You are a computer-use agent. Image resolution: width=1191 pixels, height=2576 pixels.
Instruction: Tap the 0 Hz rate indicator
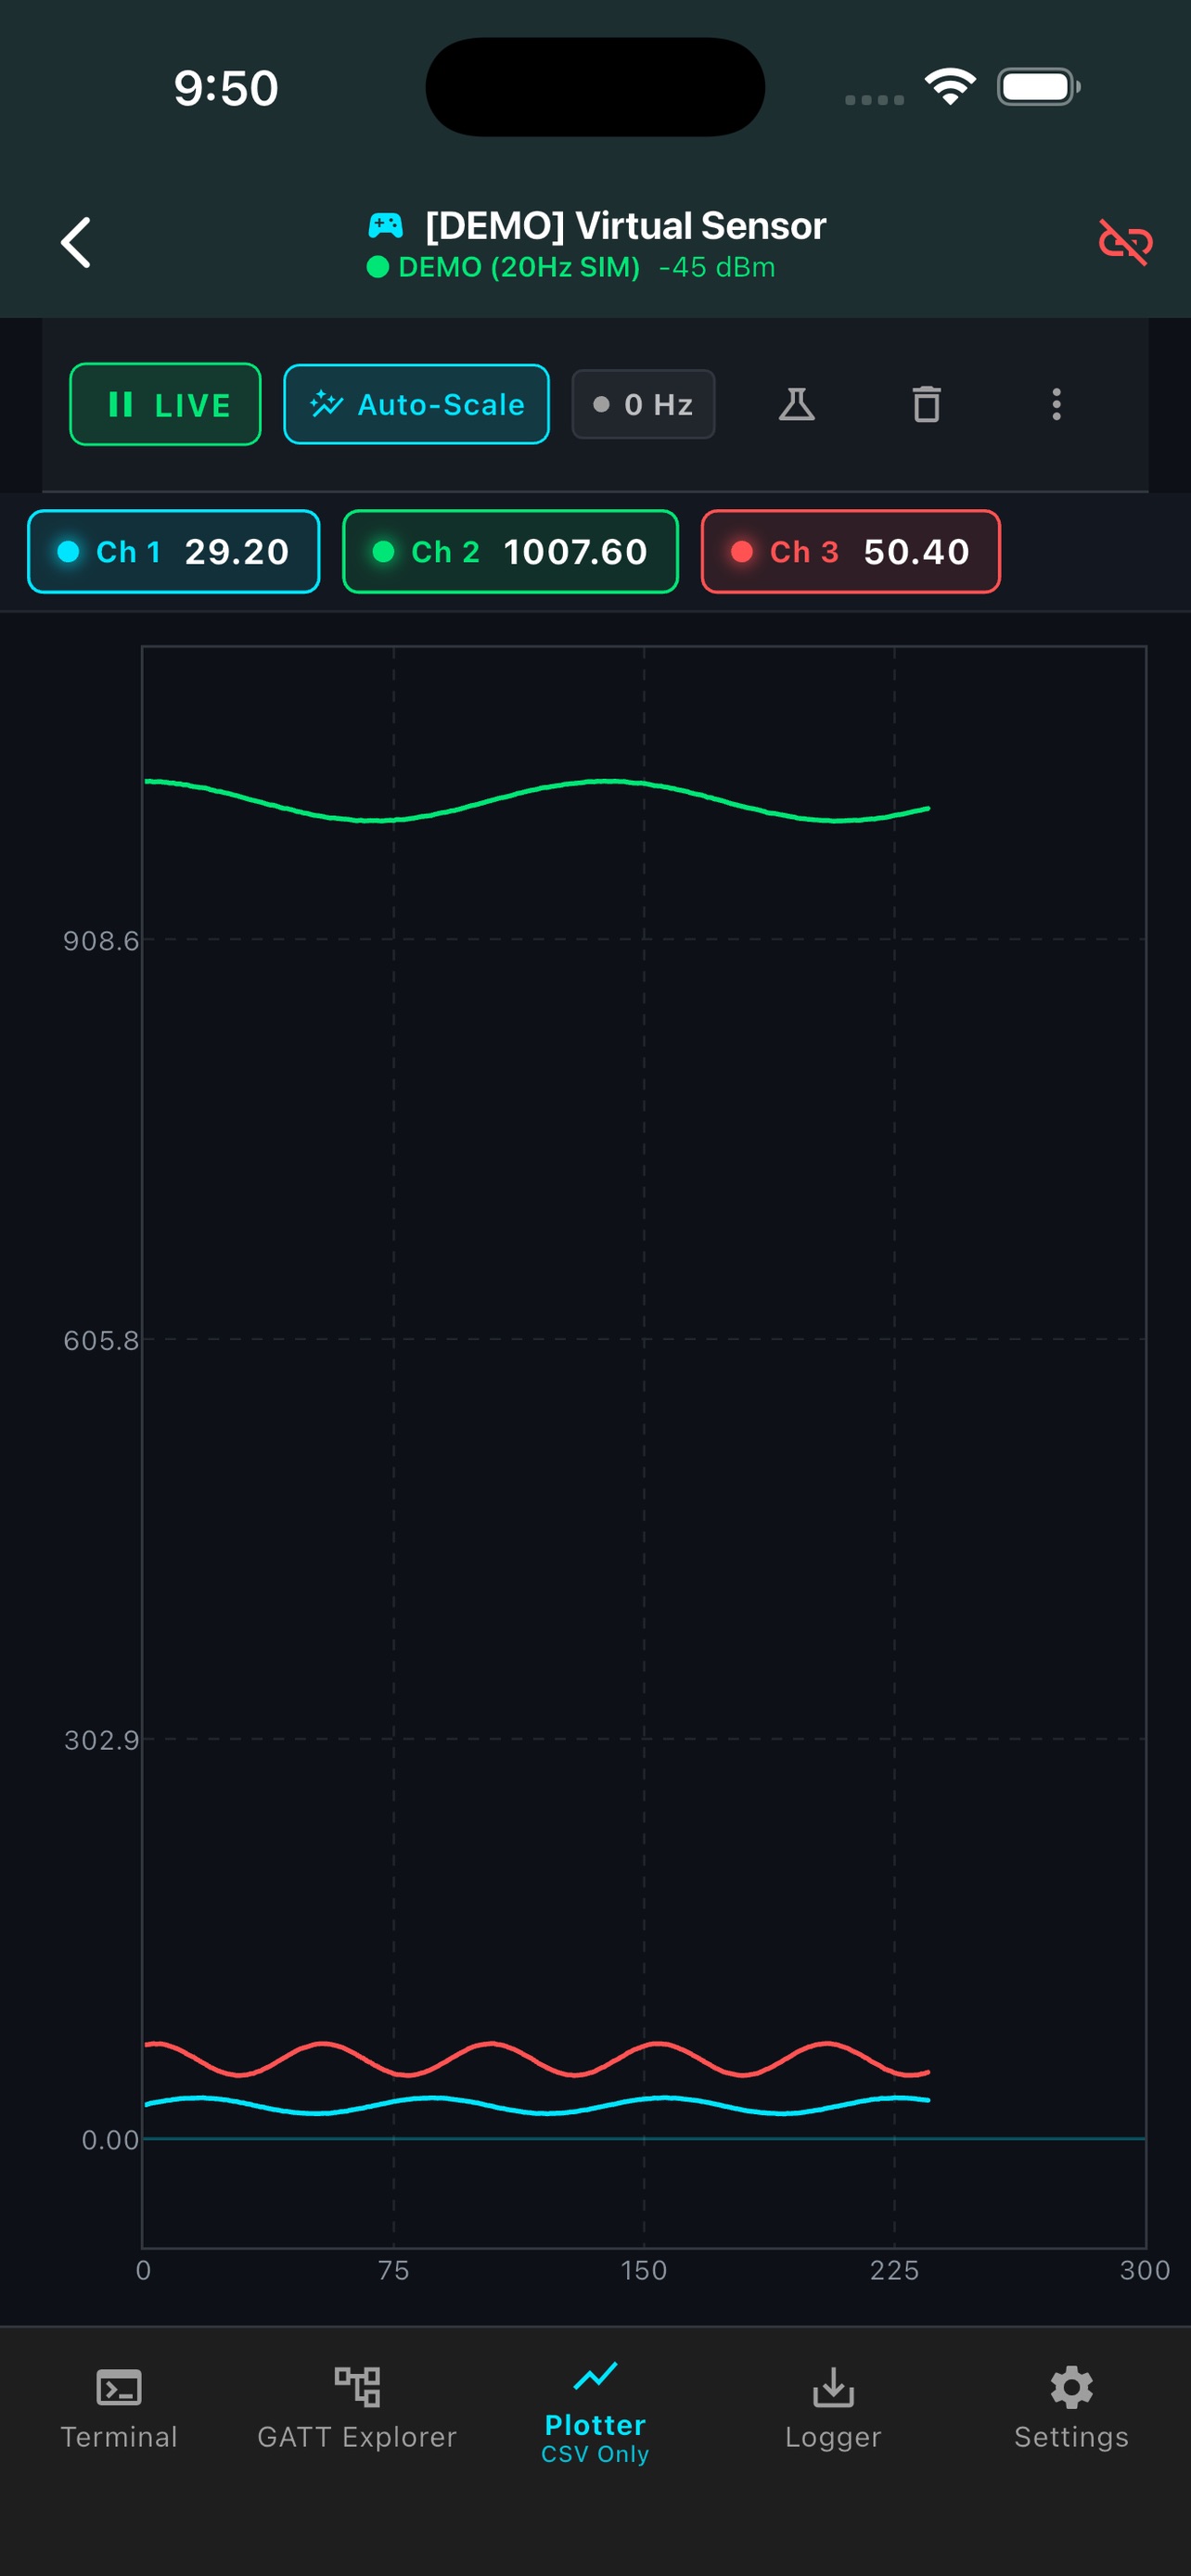pyautogui.click(x=643, y=405)
